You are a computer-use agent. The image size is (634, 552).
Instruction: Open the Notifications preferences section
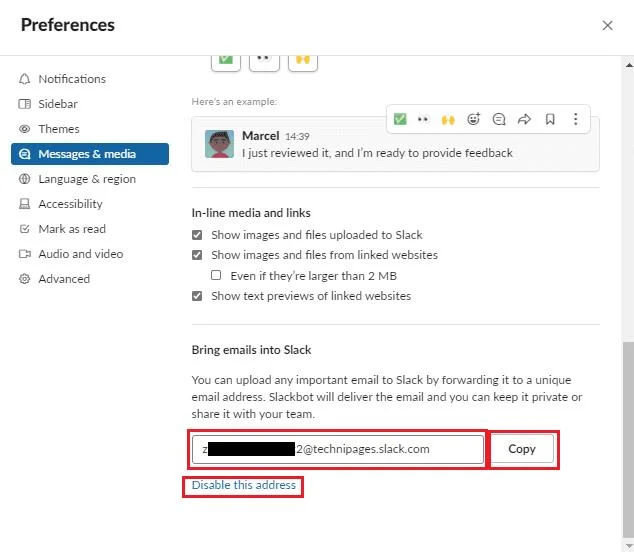(x=90, y=79)
